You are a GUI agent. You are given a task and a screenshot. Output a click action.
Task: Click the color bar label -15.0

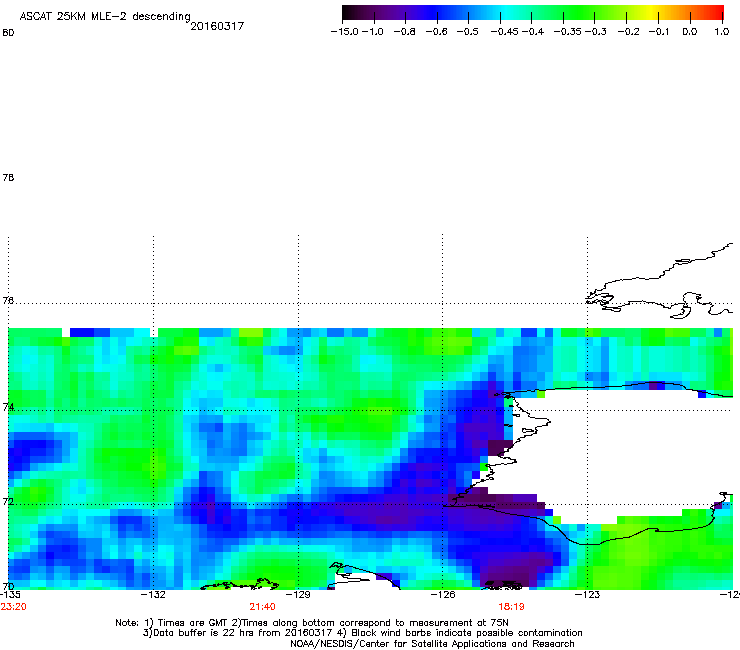[x=345, y=32]
